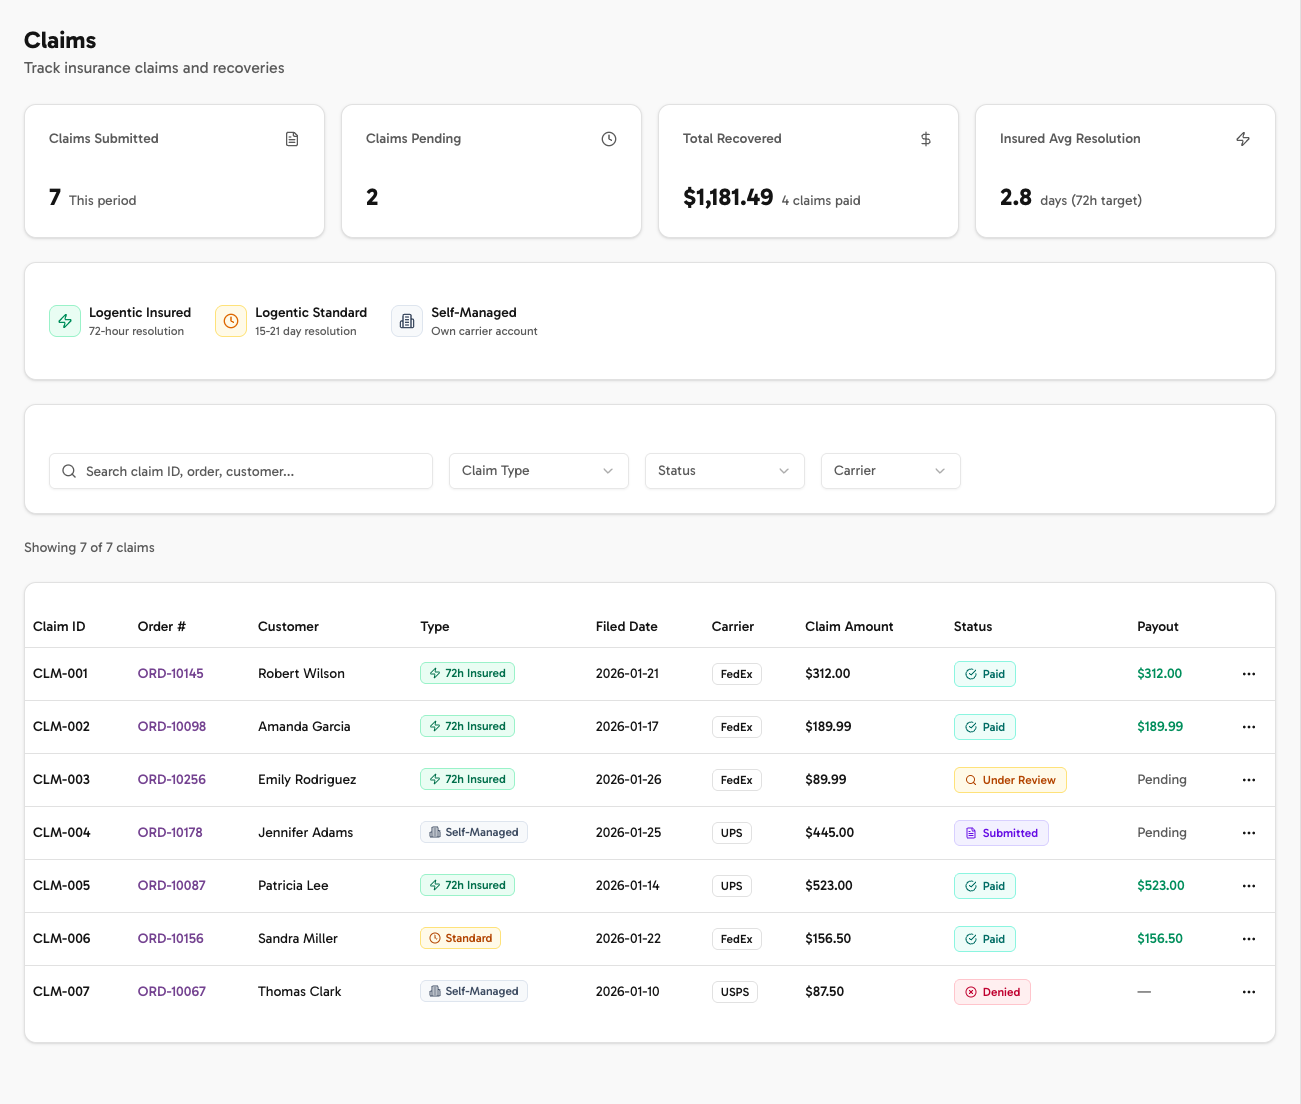Click the dollar icon on Total Recovered card
Screen dimensions: 1301x1104
[x=926, y=139]
